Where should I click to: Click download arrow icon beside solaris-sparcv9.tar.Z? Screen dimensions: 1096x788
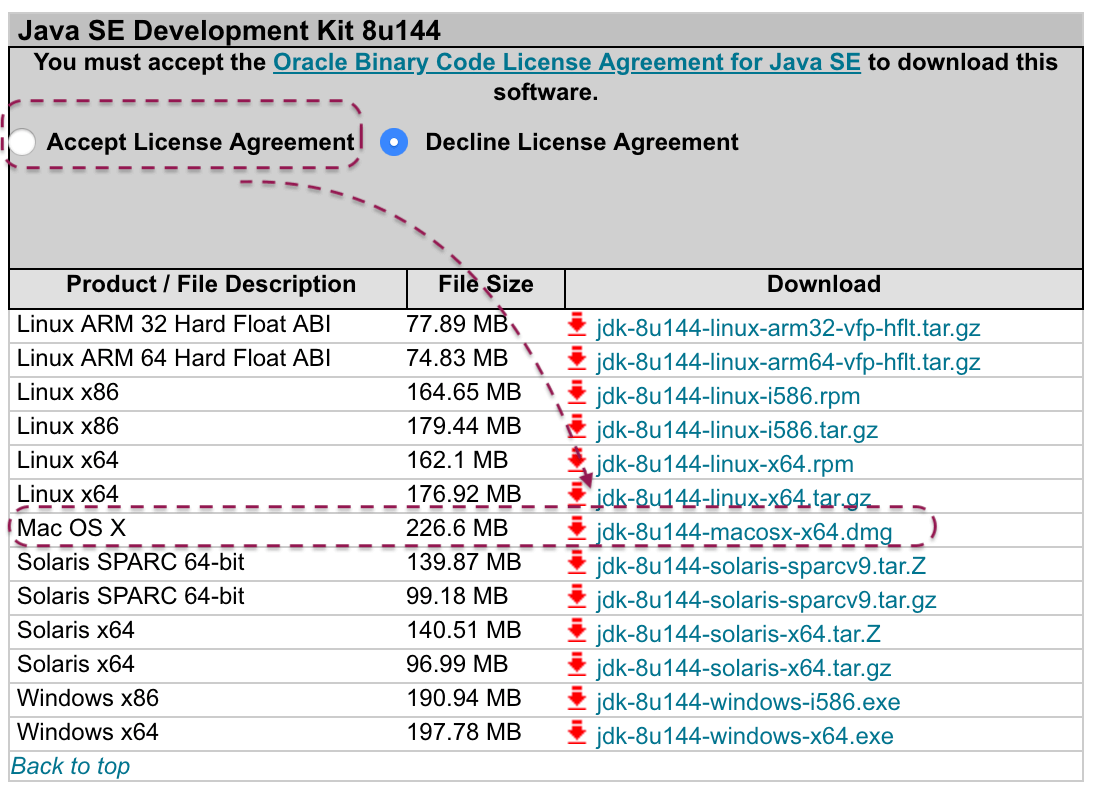[577, 563]
